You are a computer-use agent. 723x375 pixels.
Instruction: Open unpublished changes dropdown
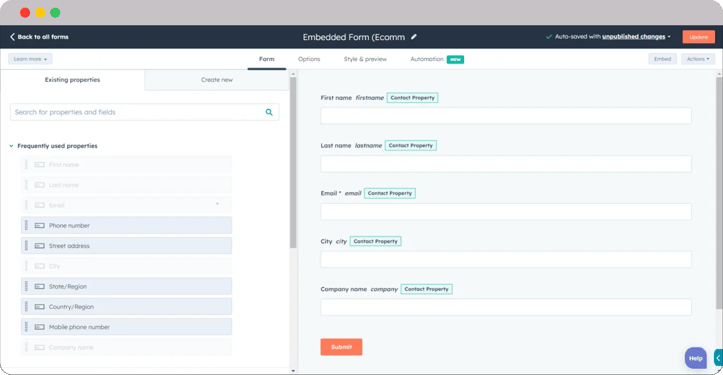636,36
